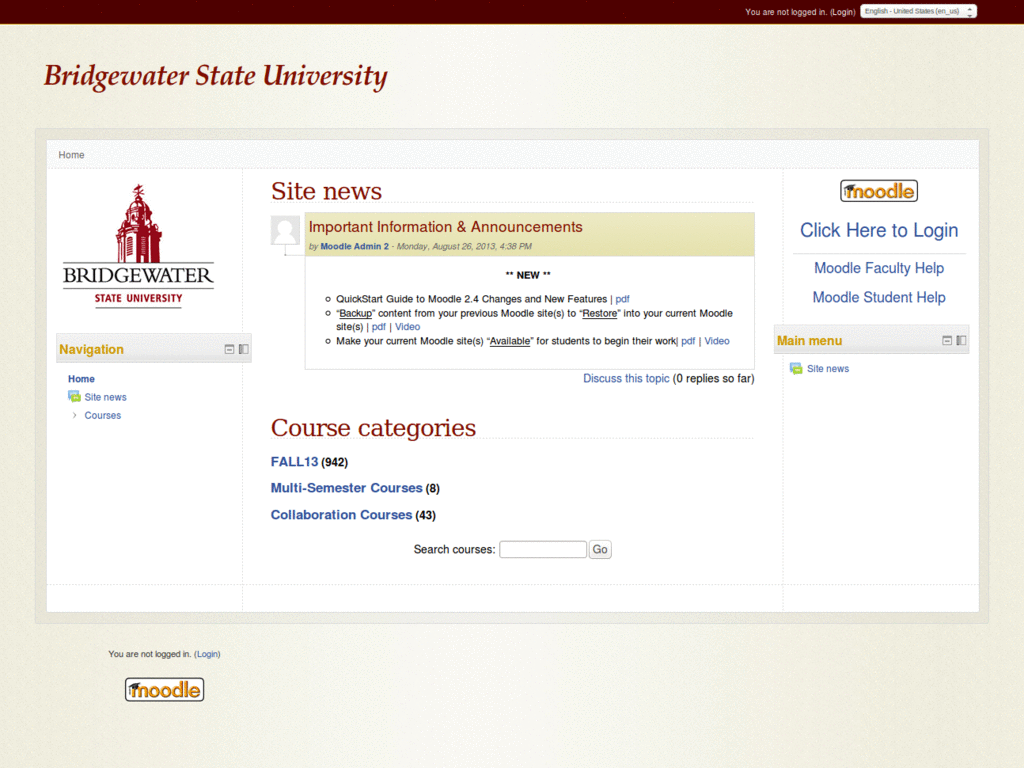Open the Collaboration Courses category

(341, 515)
